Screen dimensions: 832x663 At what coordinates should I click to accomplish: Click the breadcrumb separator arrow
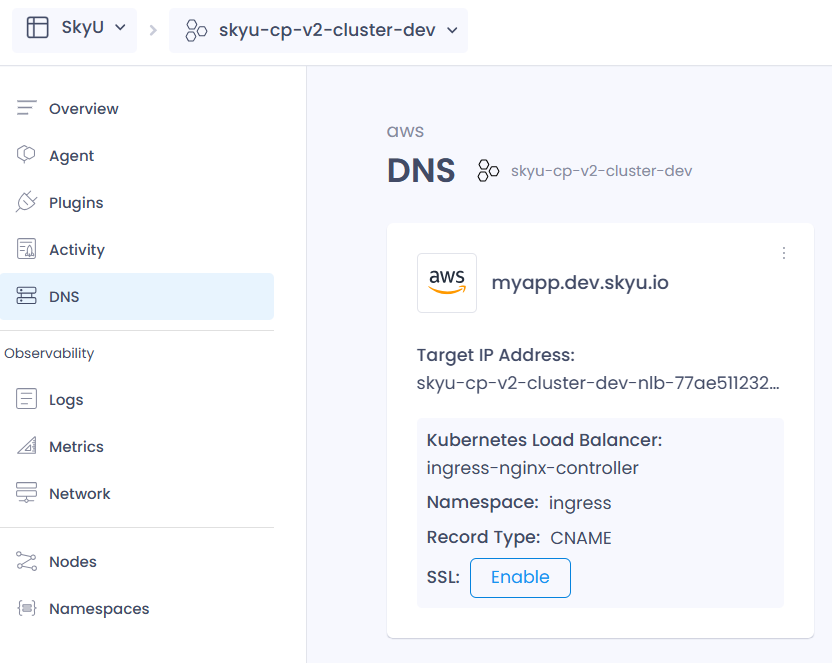coord(153,30)
